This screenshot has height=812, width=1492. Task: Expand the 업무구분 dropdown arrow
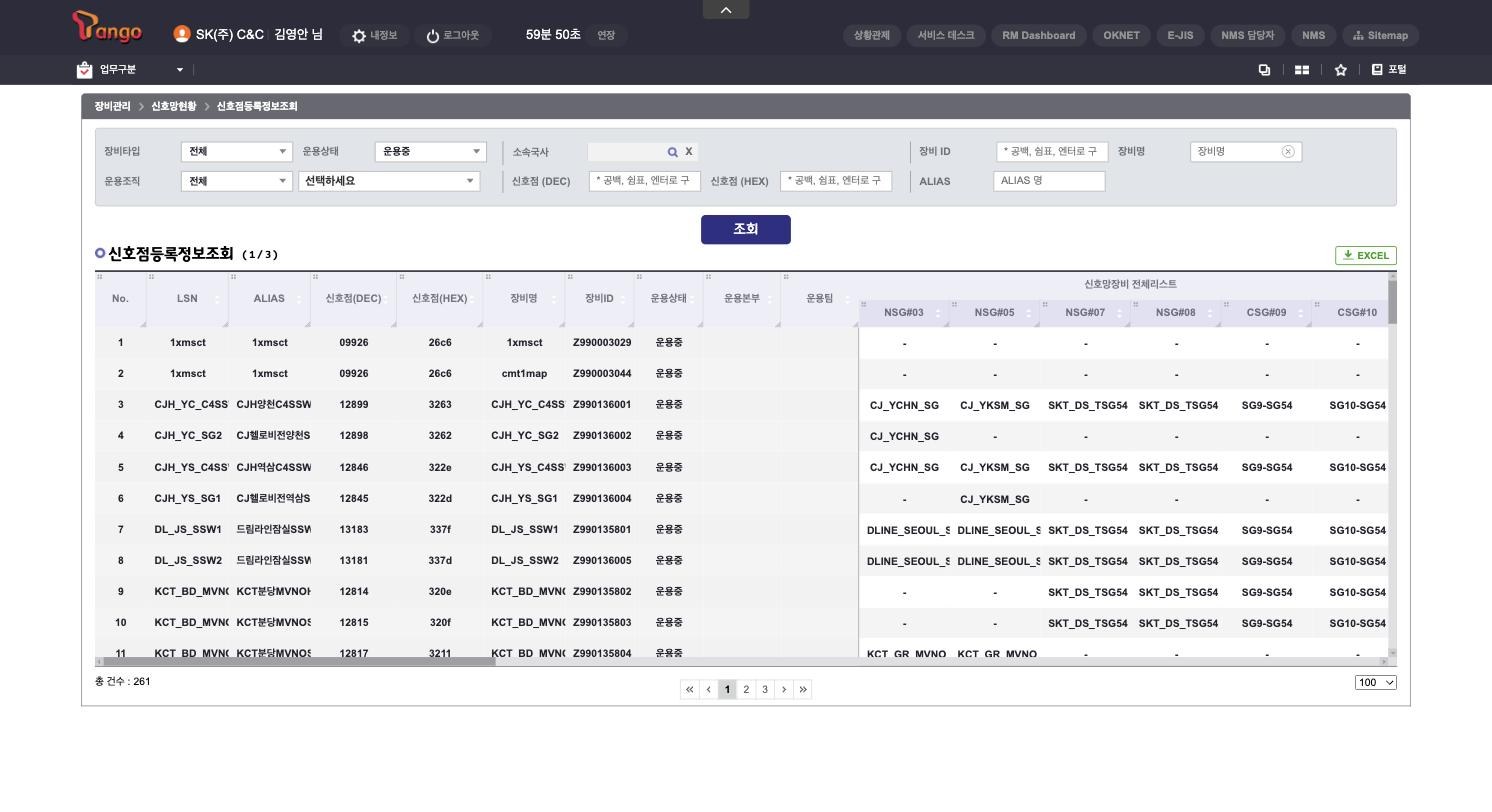tap(180, 70)
